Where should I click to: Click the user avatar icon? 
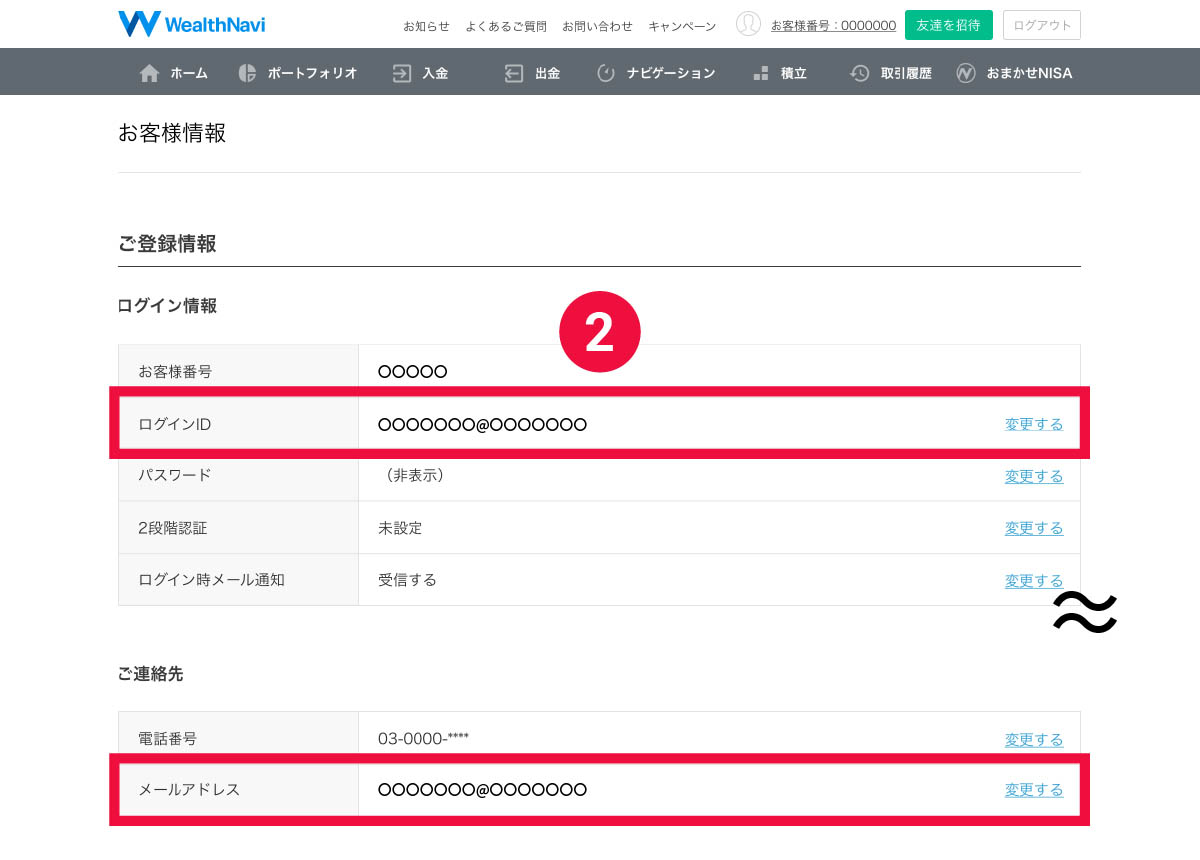[x=748, y=24]
